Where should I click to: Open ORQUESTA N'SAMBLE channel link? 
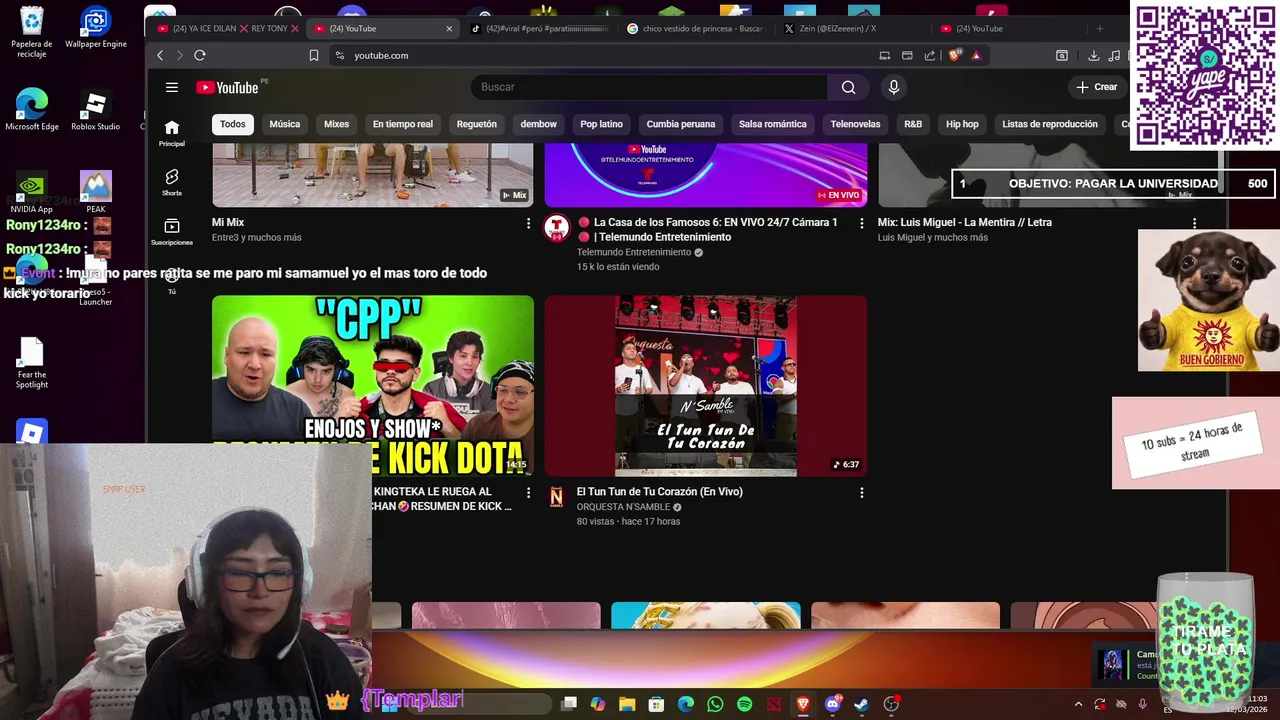point(623,507)
